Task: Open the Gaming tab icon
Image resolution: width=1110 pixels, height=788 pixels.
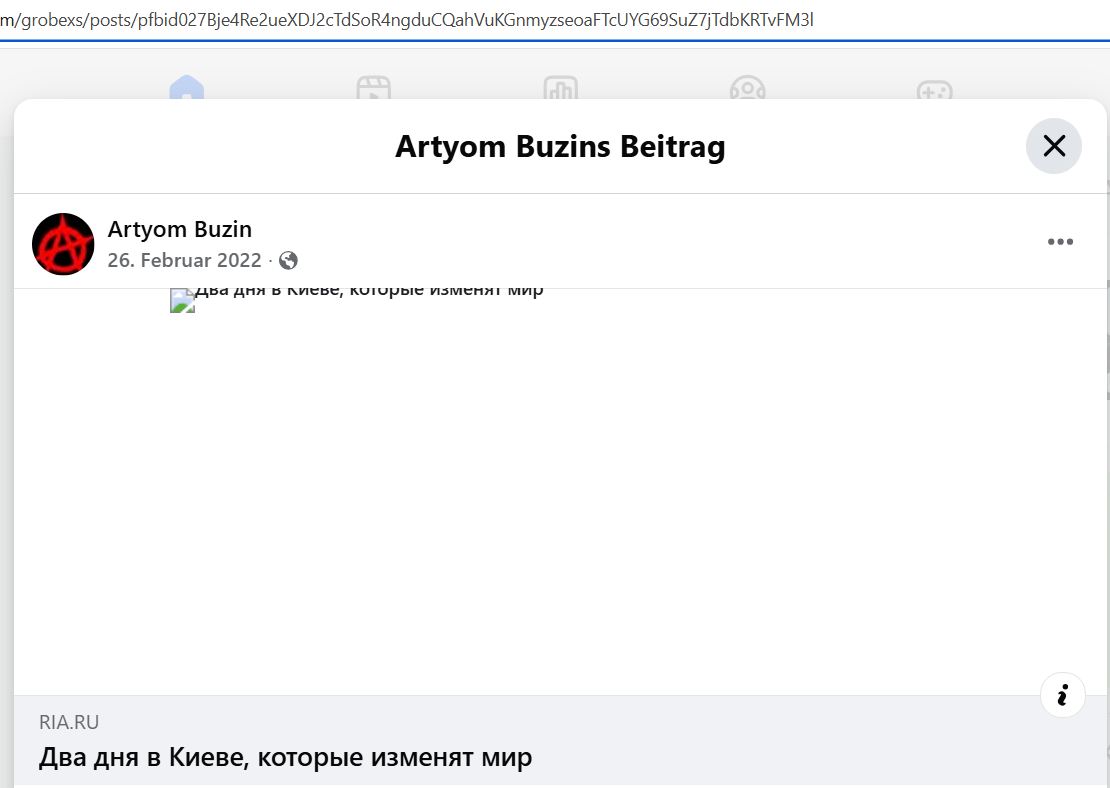Action: (x=934, y=88)
